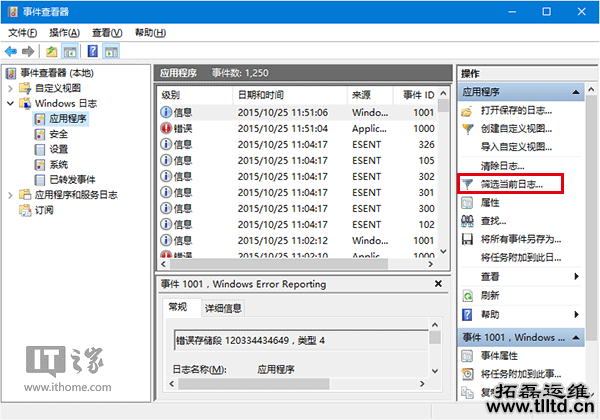The image size is (600, 420).
Task: Open the 帮助 submenu in actions pane
Action: pos(521,314)
